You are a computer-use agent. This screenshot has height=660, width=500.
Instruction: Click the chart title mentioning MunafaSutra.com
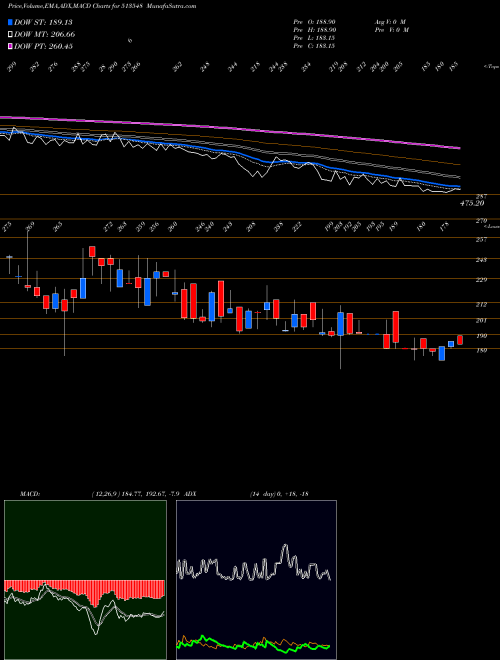pyautogui.click(x=102, y=6)
